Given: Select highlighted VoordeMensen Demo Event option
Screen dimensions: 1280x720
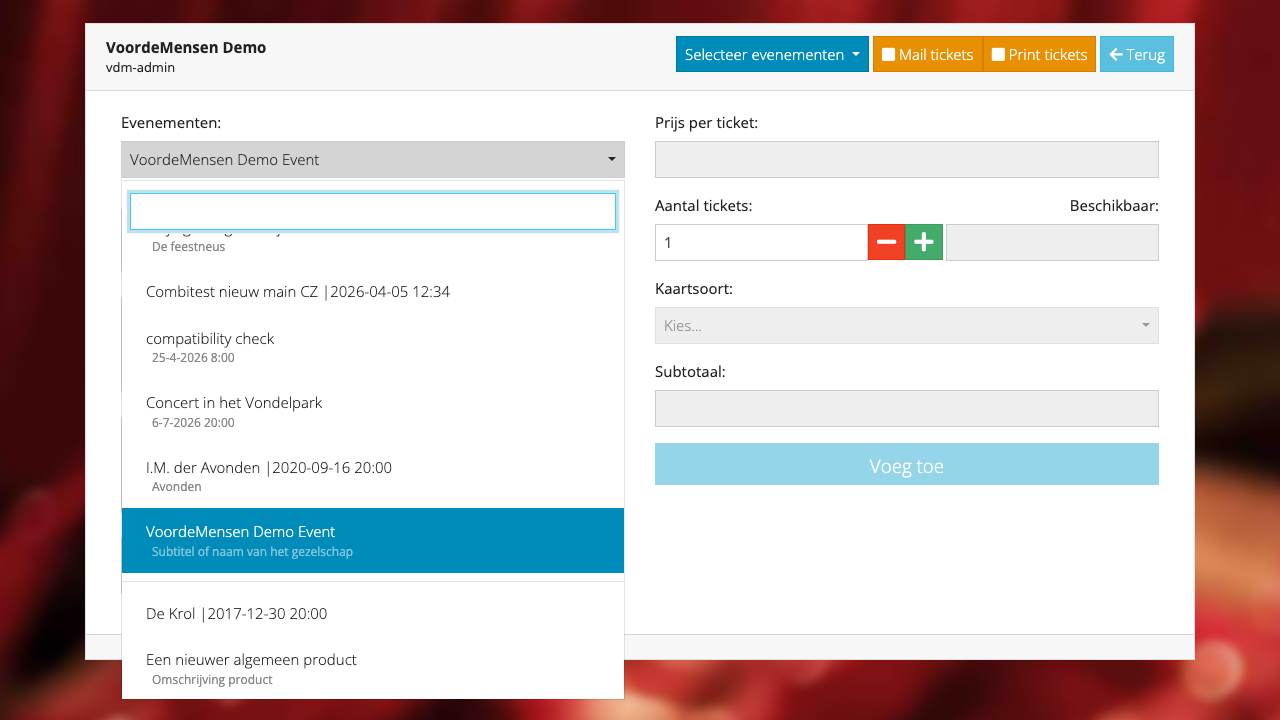Looking at the screenshot, I should (x=372, y=540).
